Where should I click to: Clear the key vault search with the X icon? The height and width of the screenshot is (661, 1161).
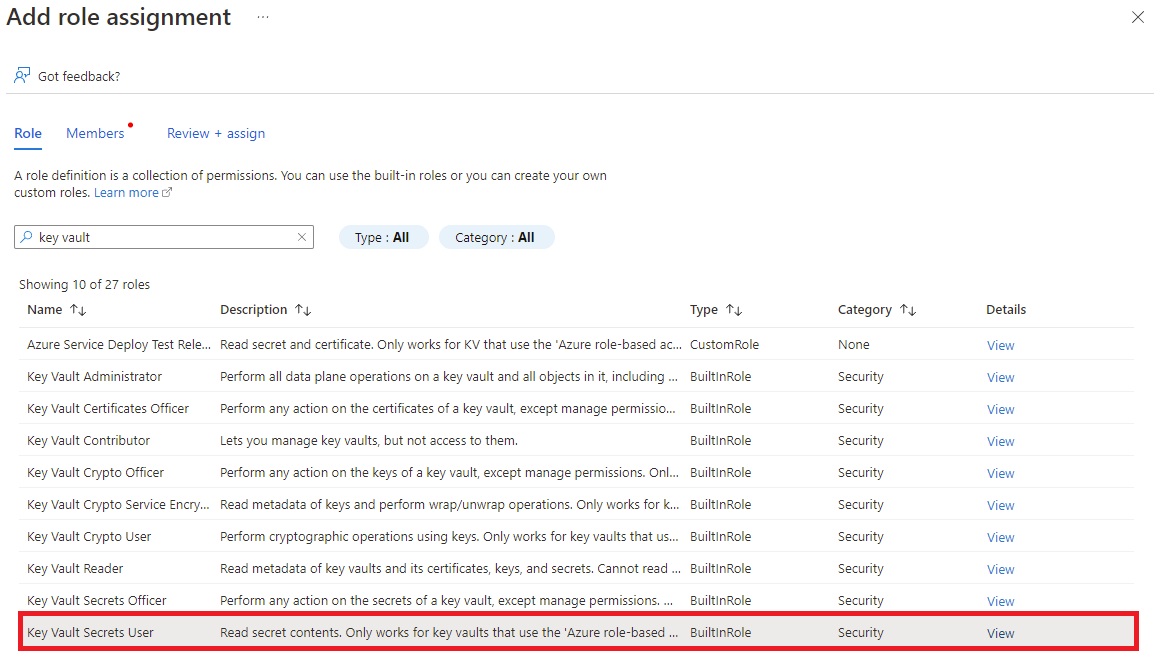tap(301, 237)
